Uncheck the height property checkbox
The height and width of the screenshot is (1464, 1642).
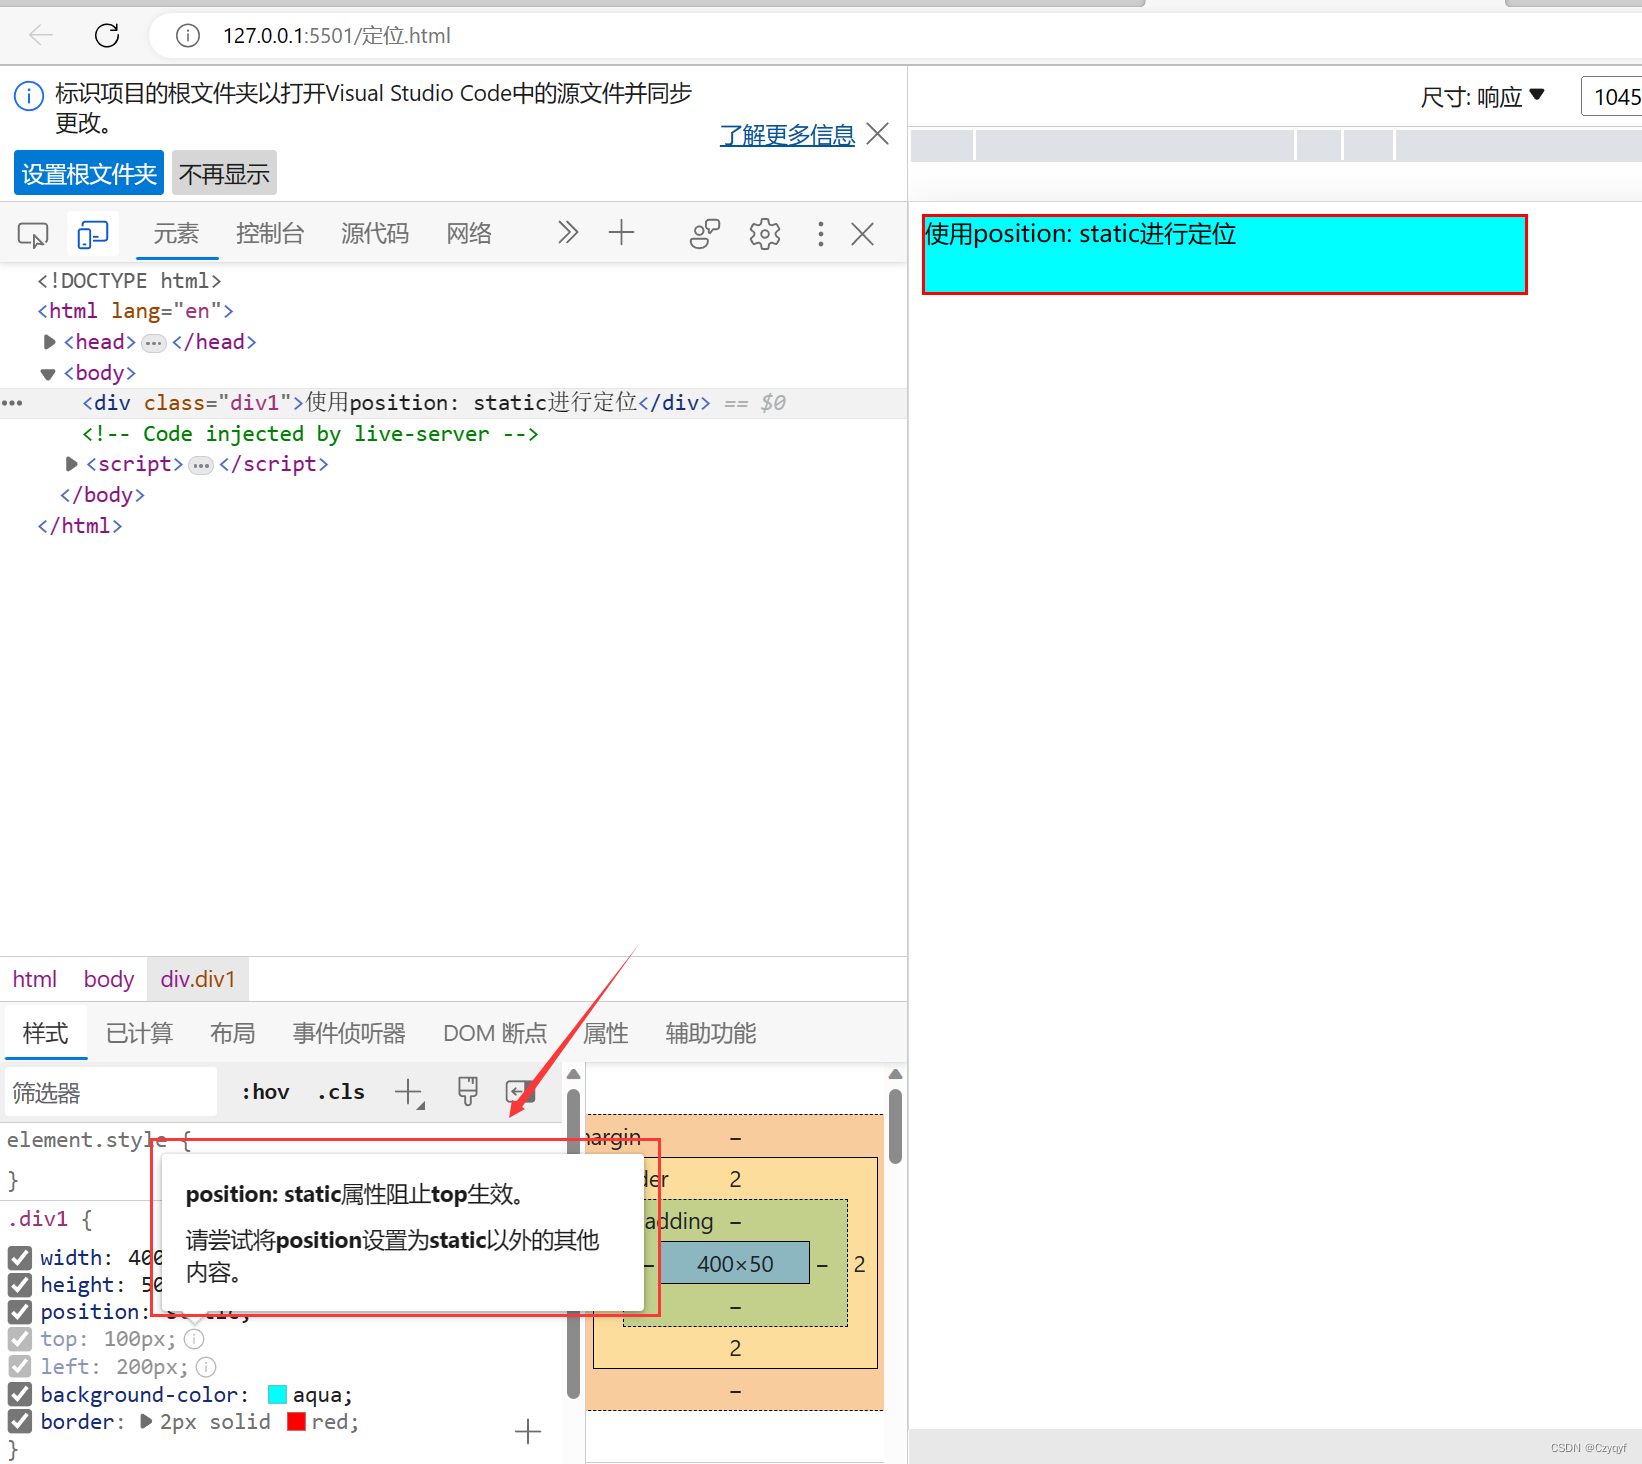[x=20, y=1285]
